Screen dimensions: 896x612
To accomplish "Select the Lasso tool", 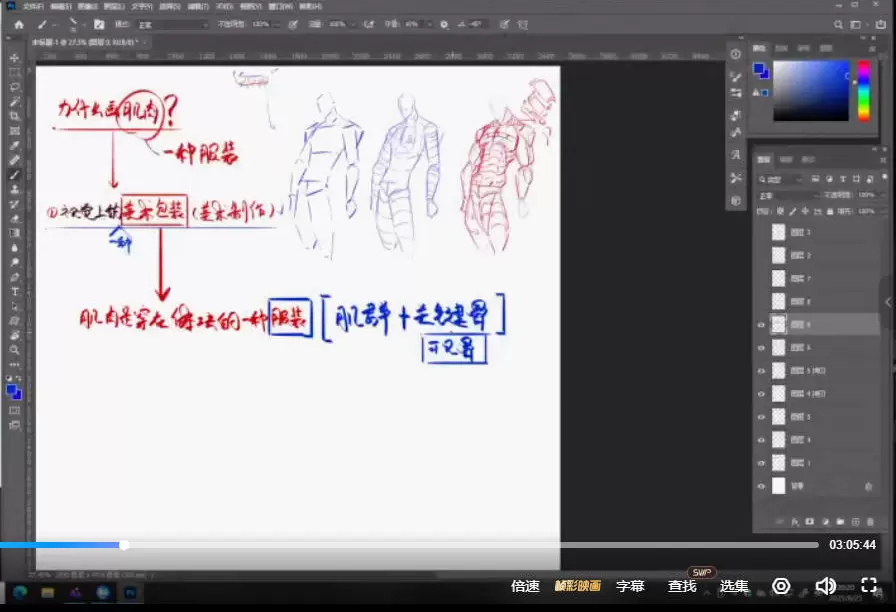I will click(14, 86).
